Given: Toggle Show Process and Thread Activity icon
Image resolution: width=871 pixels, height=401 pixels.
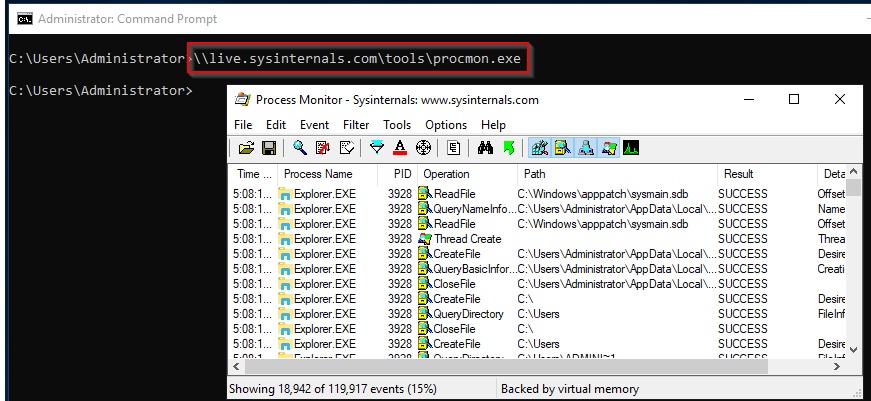Looking at the screenshot, I should (x=609, y=148).
